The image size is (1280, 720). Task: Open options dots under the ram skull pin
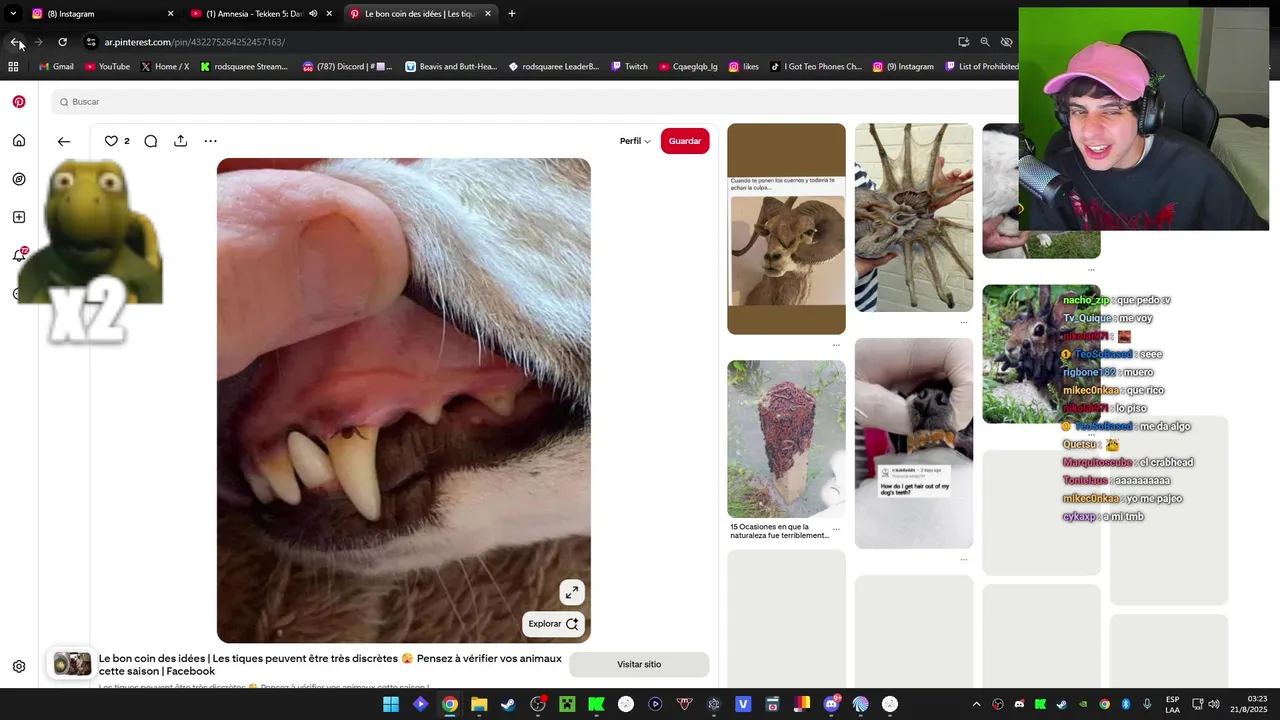pyautogui.click(x=836, y=345)
